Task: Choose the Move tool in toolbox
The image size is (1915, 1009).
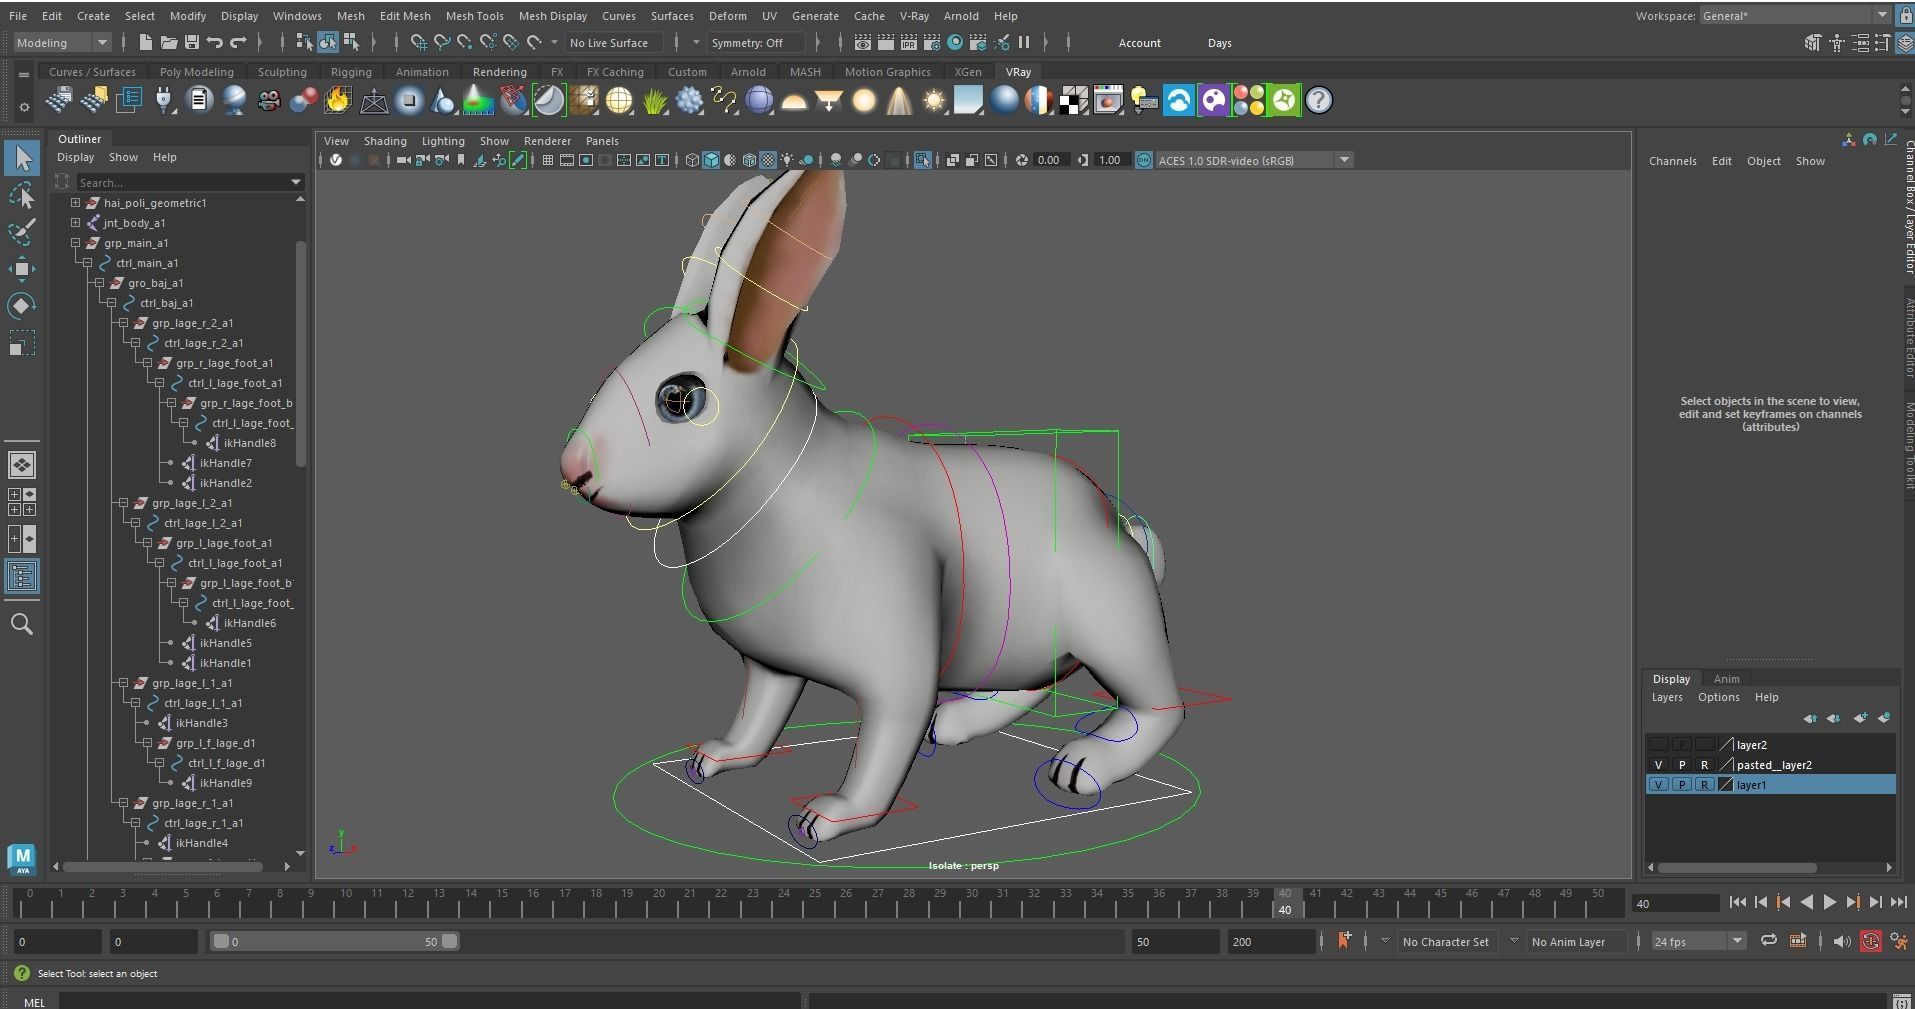Action: coord(22,268)
